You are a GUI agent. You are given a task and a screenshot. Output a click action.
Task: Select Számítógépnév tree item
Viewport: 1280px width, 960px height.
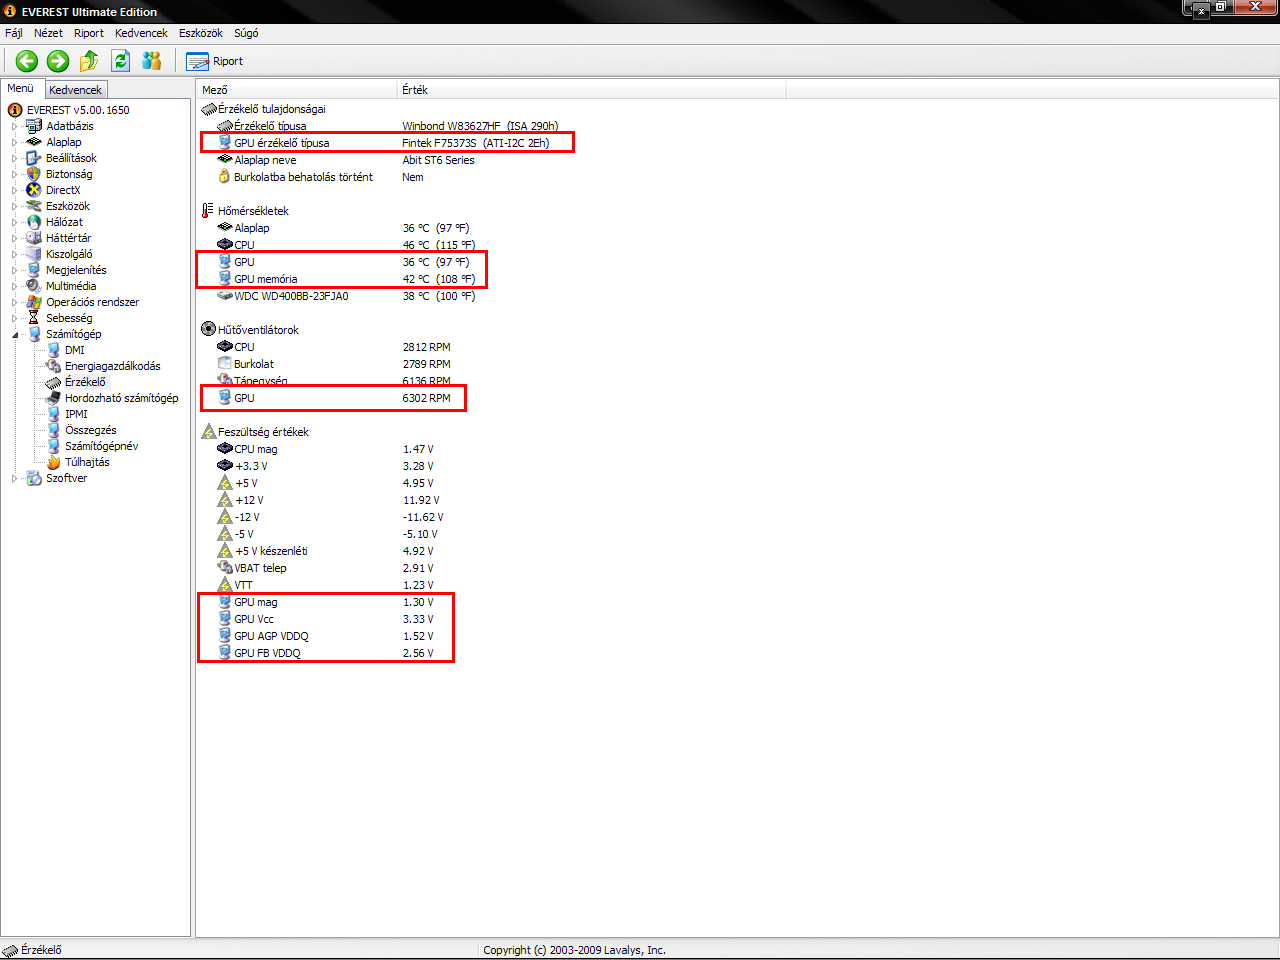[x=101, y=446]
